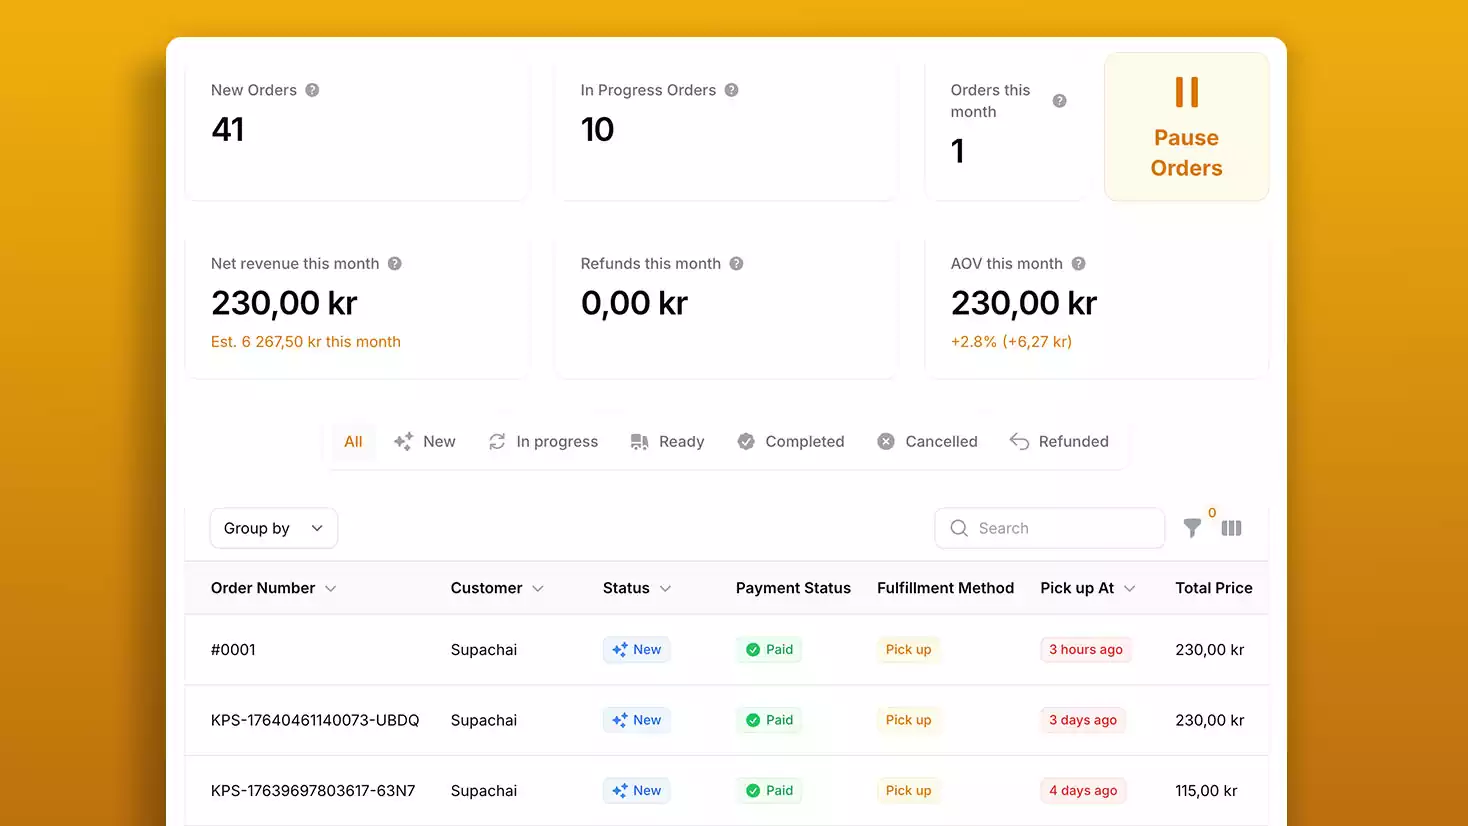Switch to the Cancelled tab
The image size is (1468, 826).
click(x=927, y=442)
